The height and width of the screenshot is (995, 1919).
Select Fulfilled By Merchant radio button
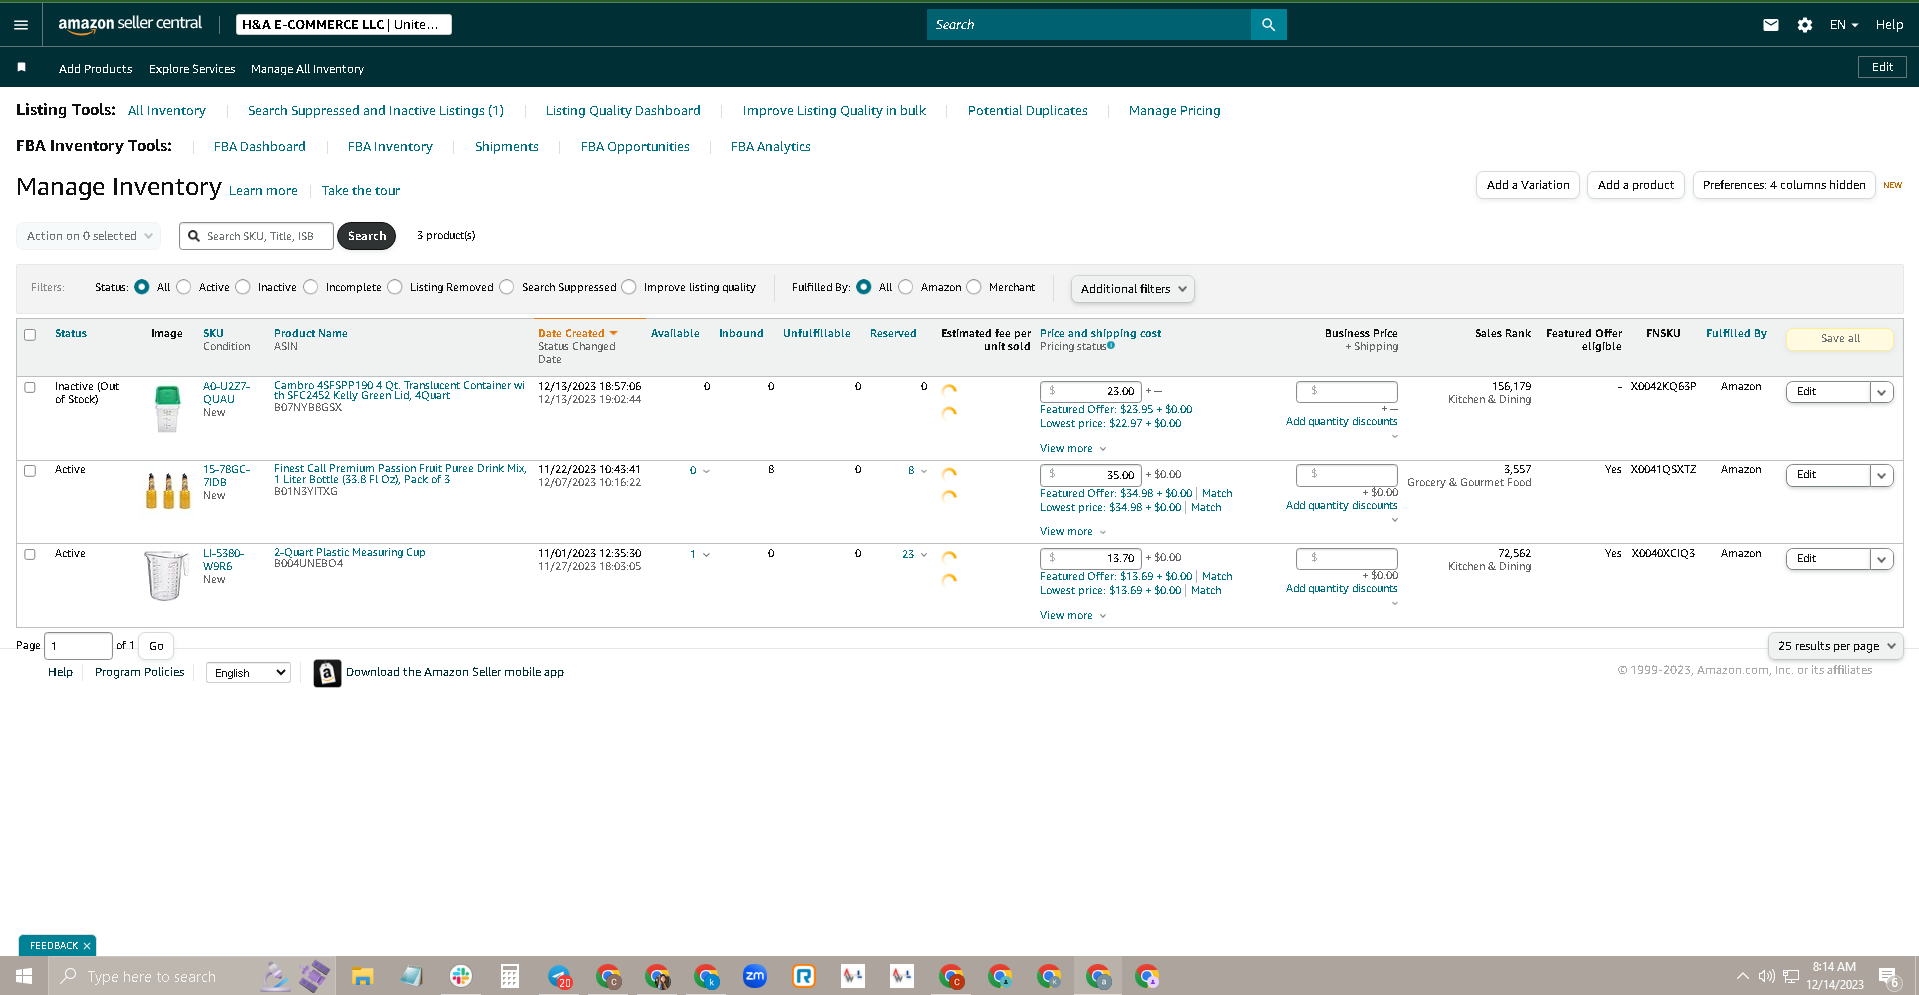tap(974, 287)
